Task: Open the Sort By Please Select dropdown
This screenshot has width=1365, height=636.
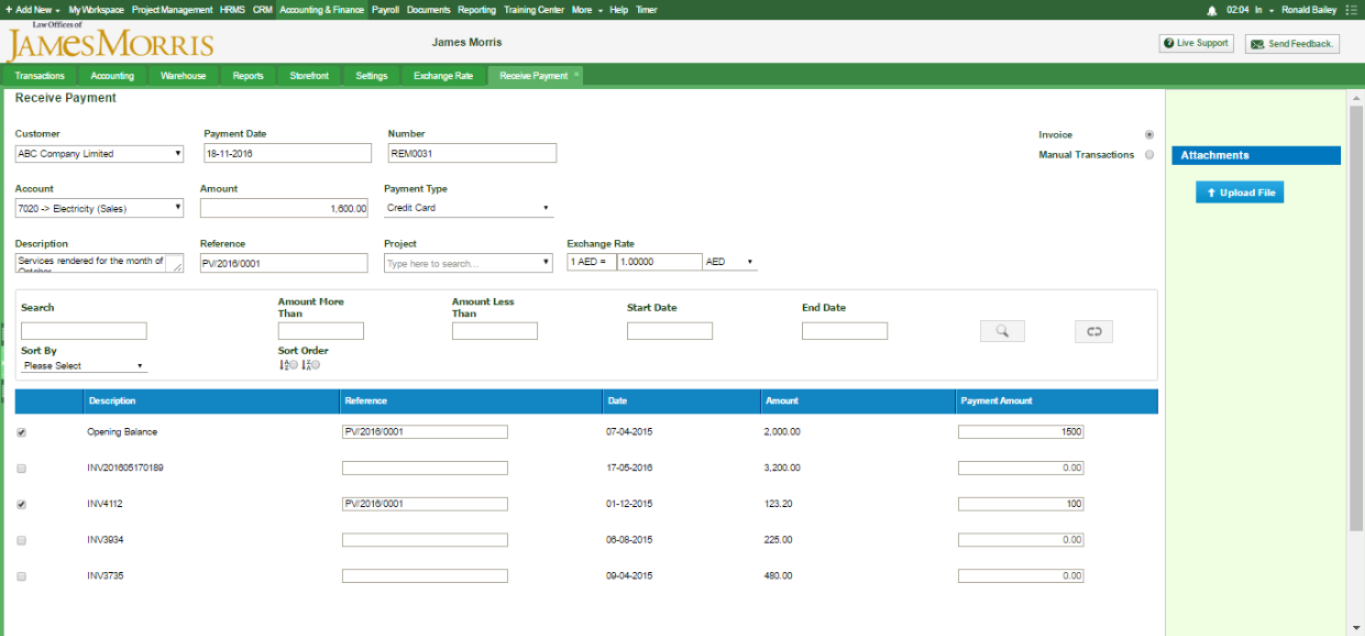Action: [x=84, y=366]
